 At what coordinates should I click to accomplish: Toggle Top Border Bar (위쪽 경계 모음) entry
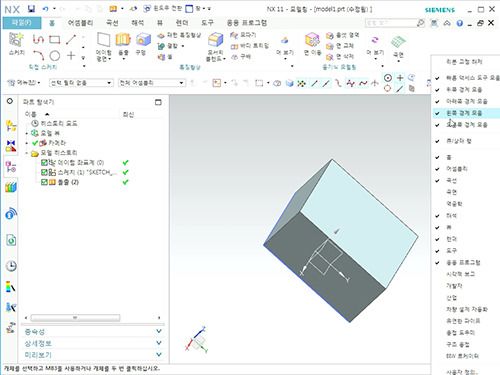tap(467, 90)
